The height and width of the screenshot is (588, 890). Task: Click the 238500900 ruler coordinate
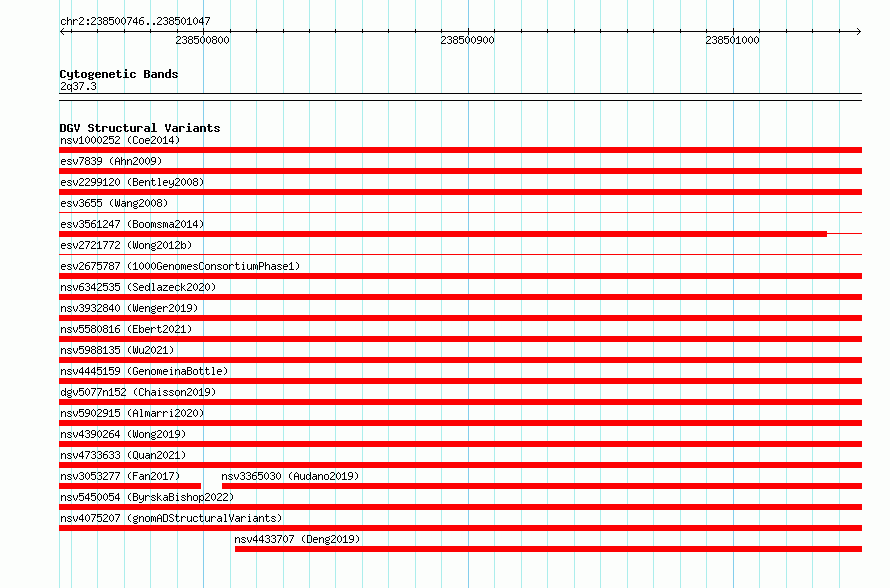pyautogui.click(x=468, y=40)
